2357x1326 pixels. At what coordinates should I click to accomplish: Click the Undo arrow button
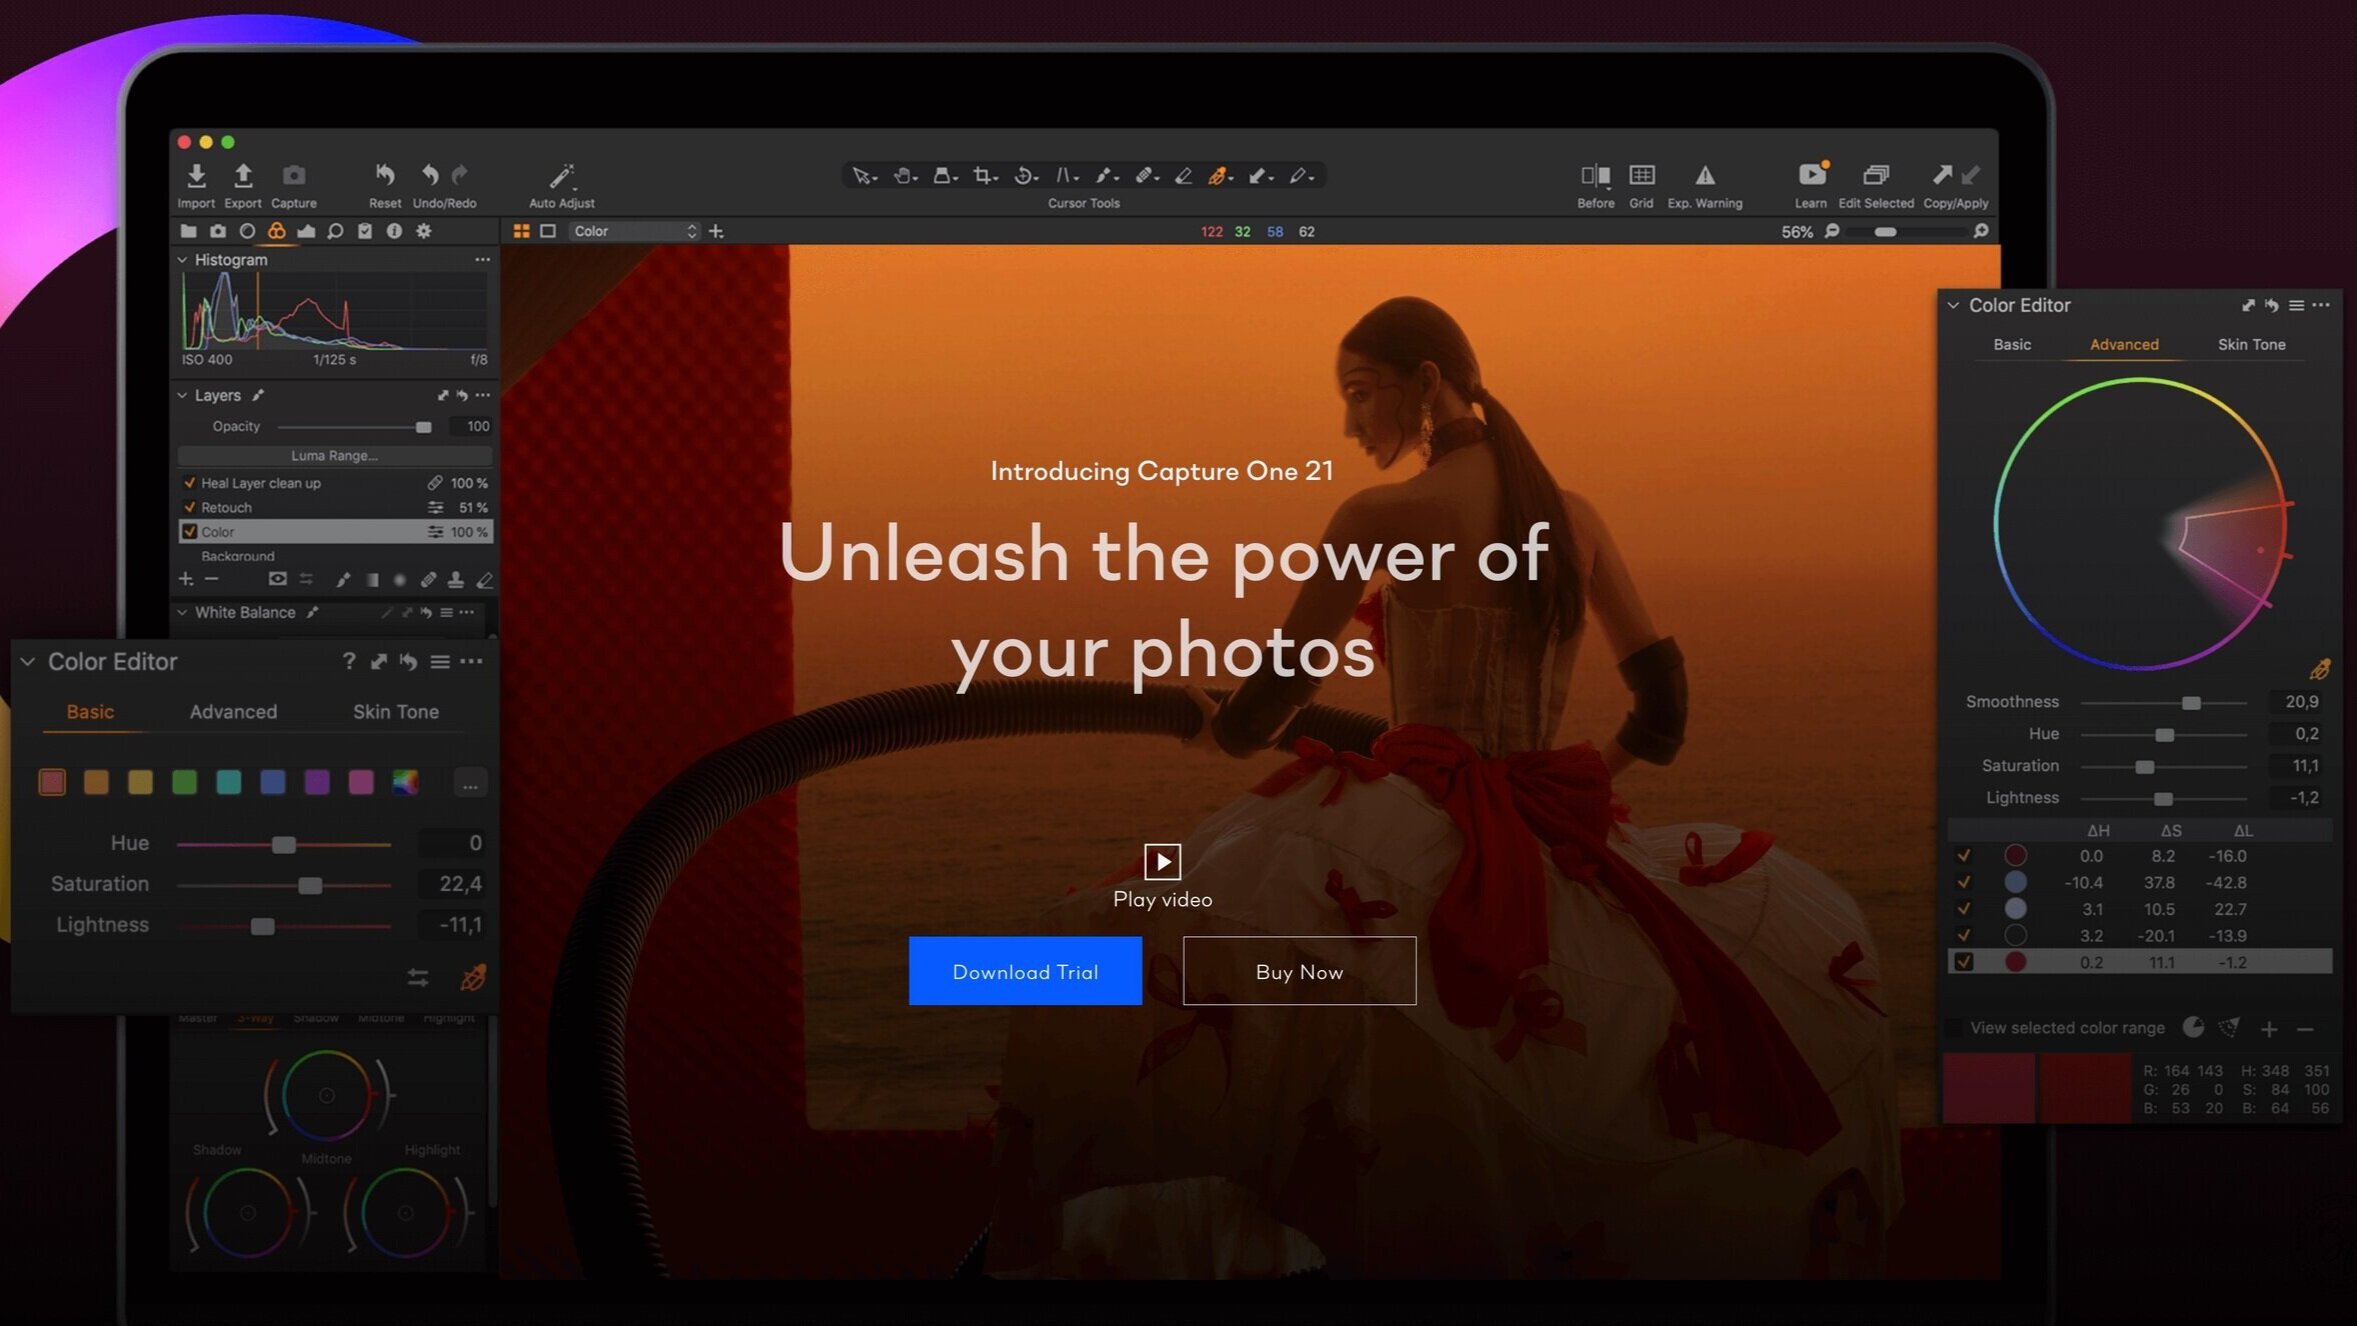coord(430,175)
